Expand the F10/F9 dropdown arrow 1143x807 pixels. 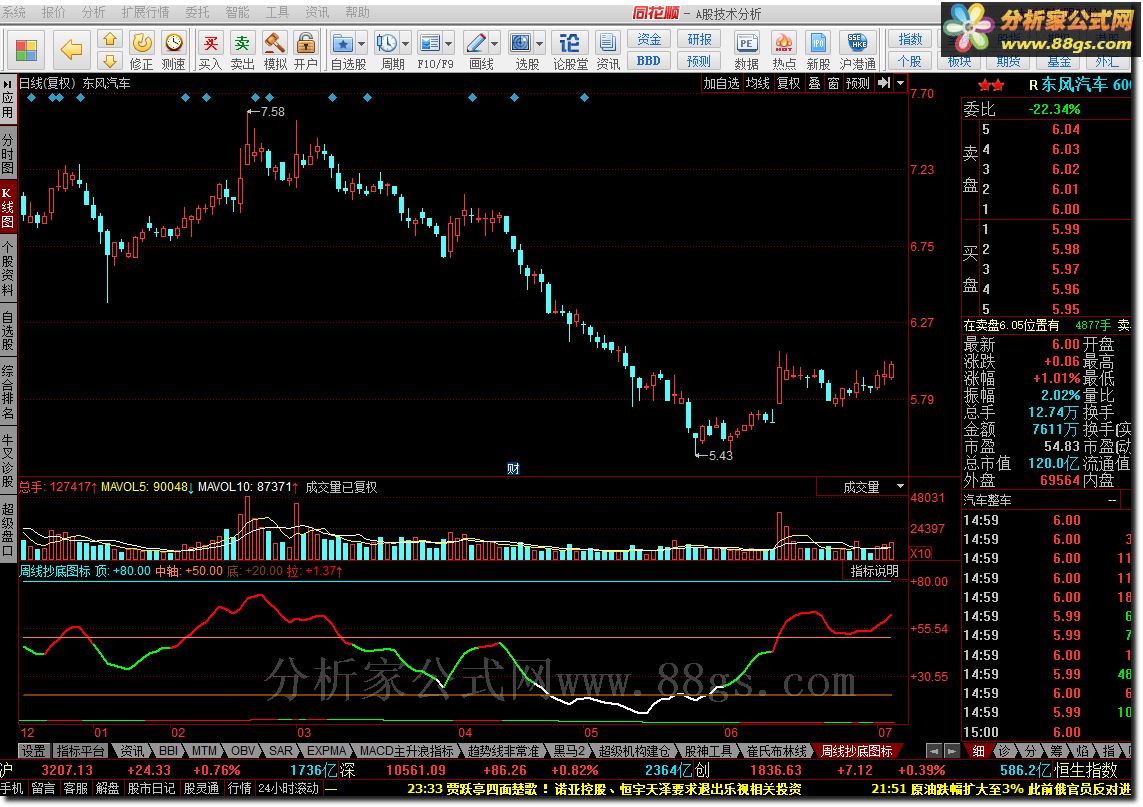tap(448, 43)
